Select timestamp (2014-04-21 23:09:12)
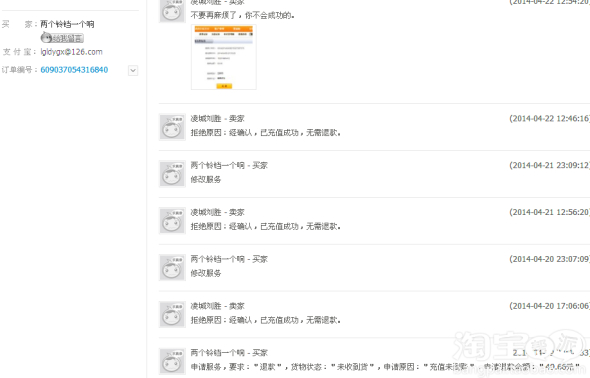The width and height of the screenshot is (590, 378). point(549,165)
